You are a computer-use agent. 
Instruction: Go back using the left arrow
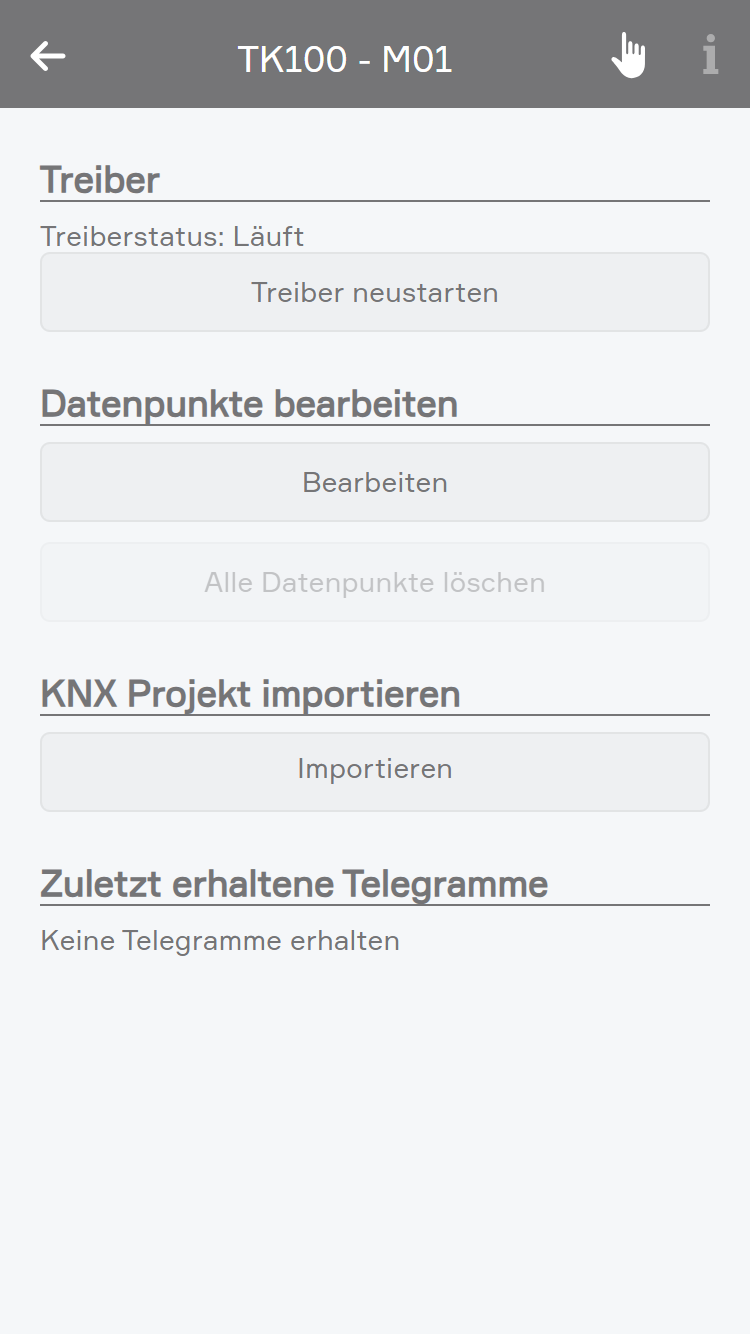pos(48,56)
